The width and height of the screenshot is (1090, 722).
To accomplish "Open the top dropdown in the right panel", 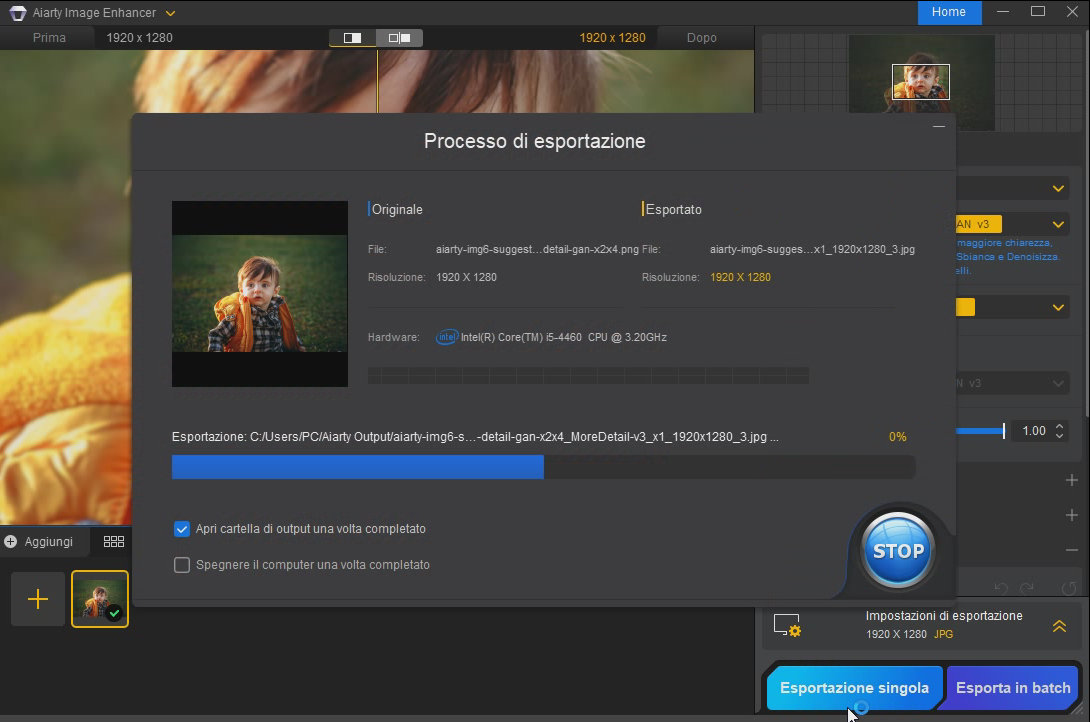I will [x=1058, y=189].
